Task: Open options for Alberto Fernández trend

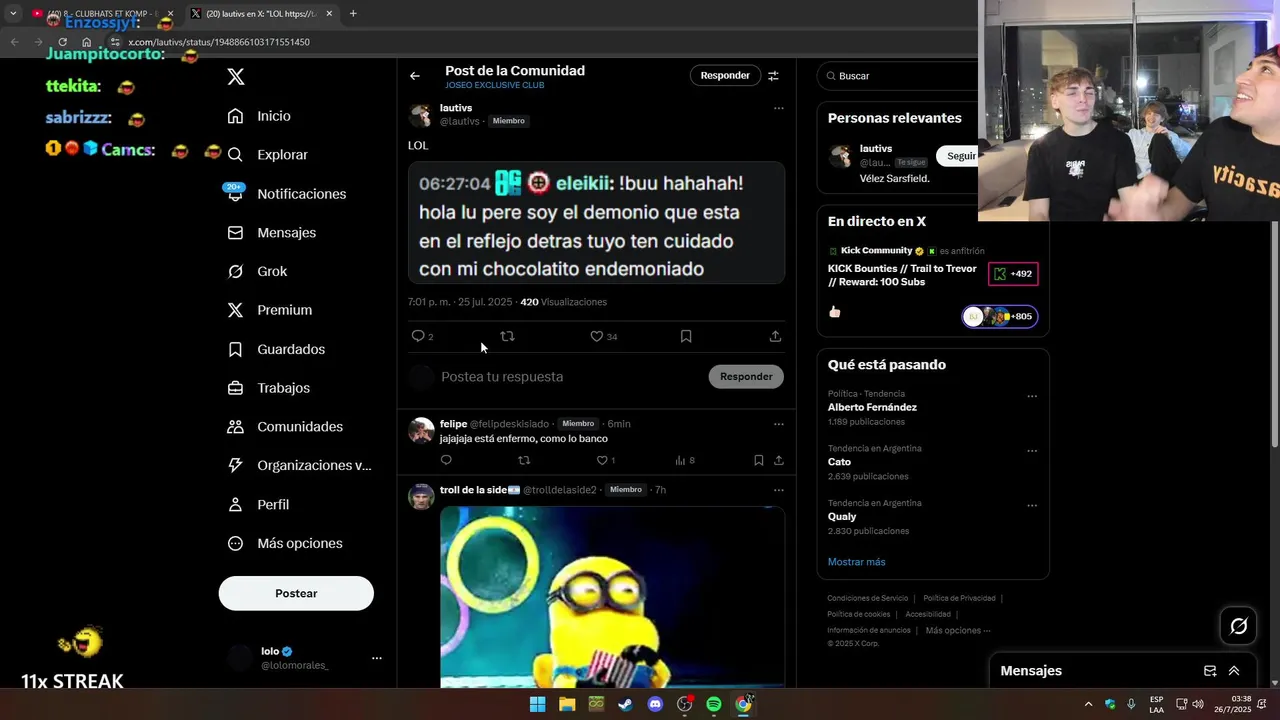Action: point(1032,396)
